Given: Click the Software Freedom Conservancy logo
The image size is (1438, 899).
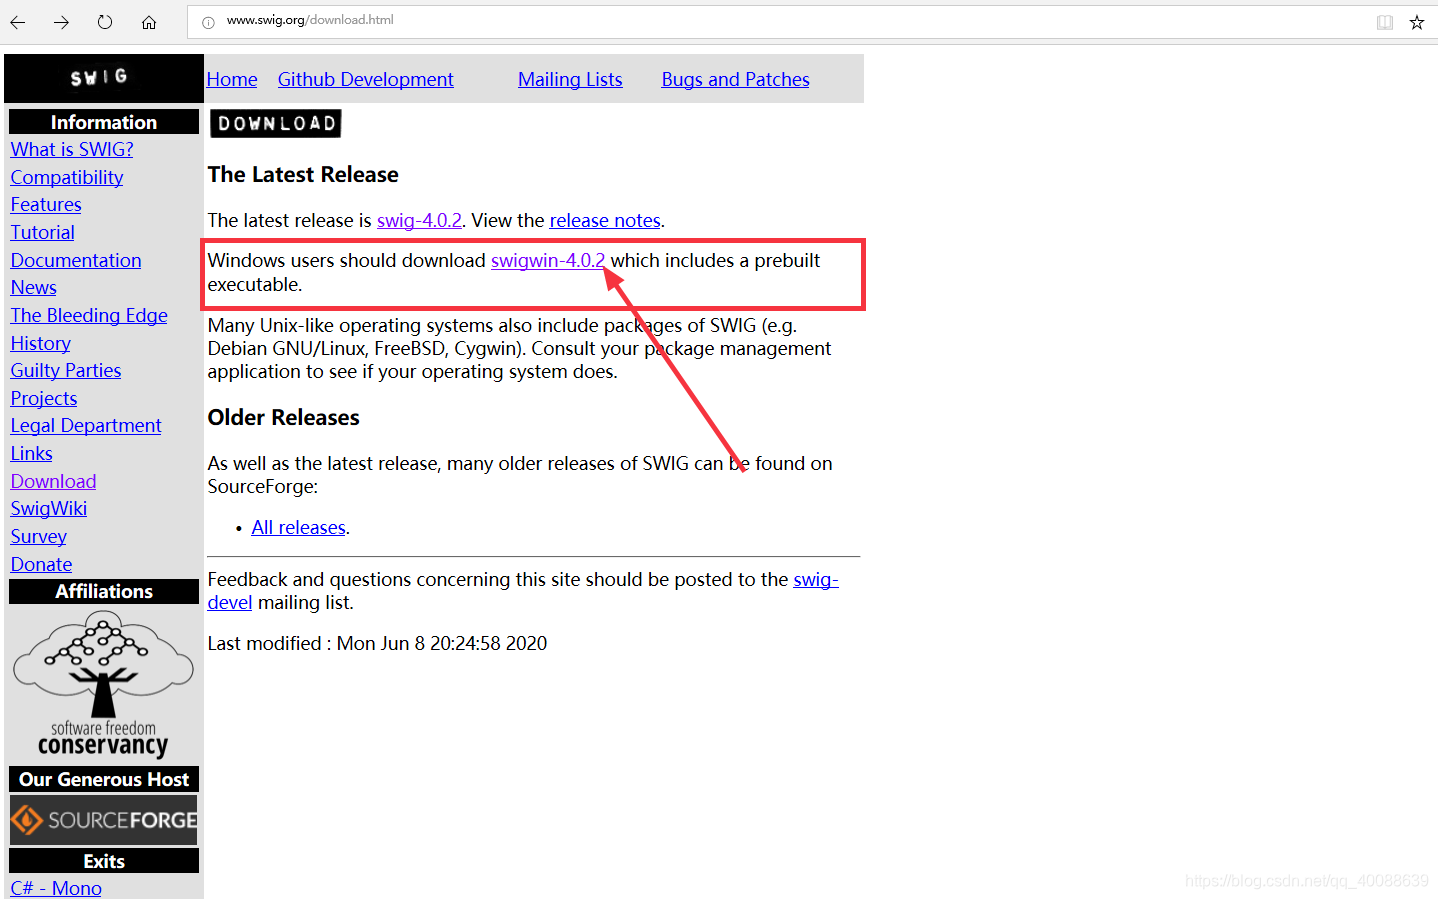Looking at the screenshot, I should coord(103,685).
